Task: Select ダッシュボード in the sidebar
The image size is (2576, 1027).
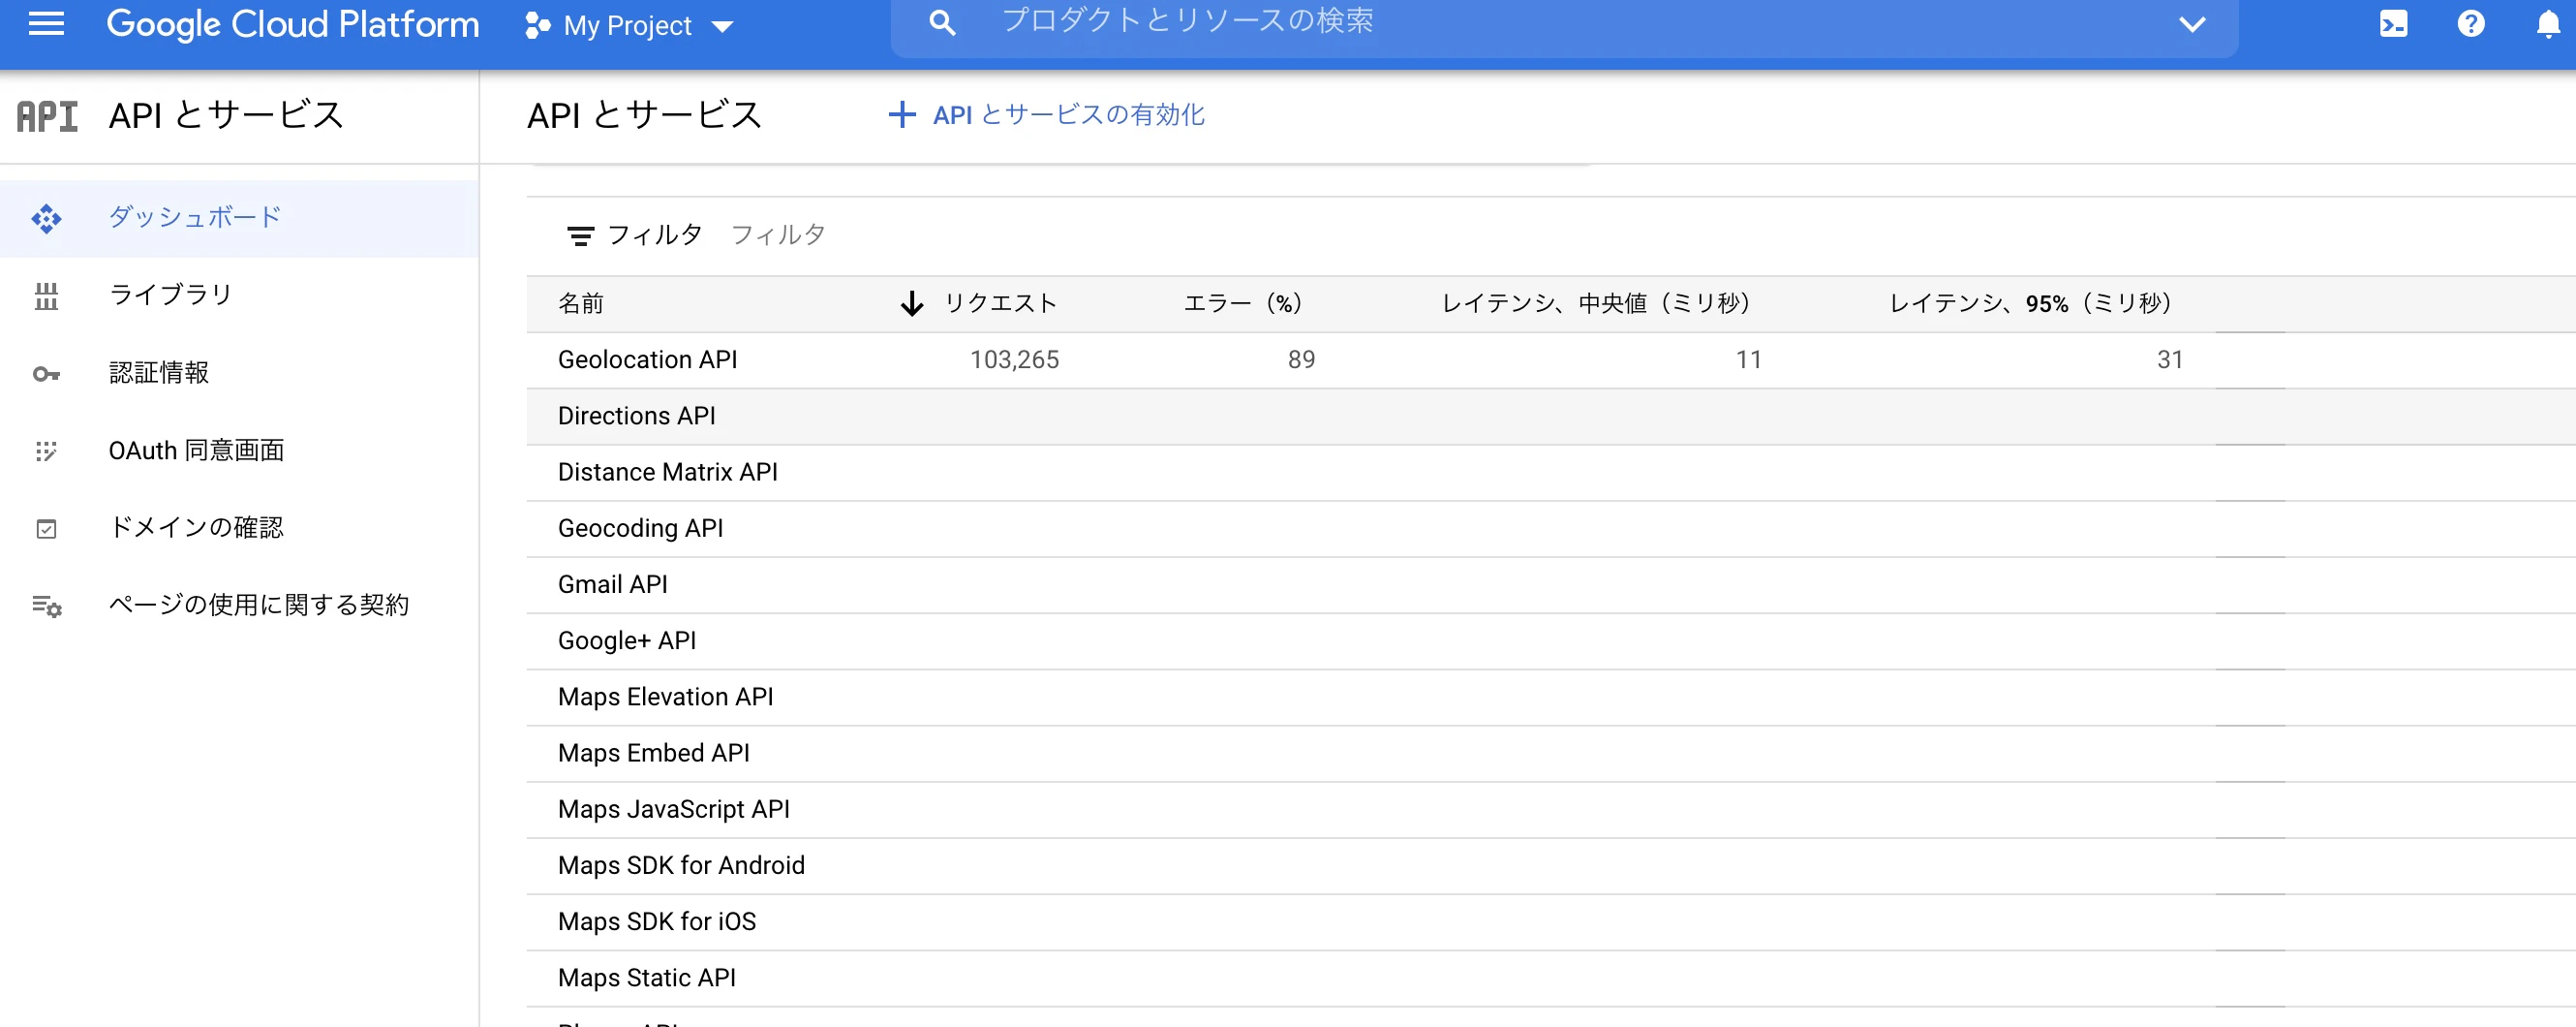Action: coord(239,218)
